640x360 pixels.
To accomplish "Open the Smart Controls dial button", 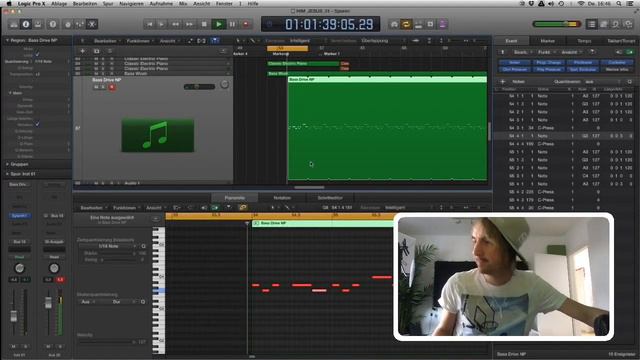I will pos(68,24).
